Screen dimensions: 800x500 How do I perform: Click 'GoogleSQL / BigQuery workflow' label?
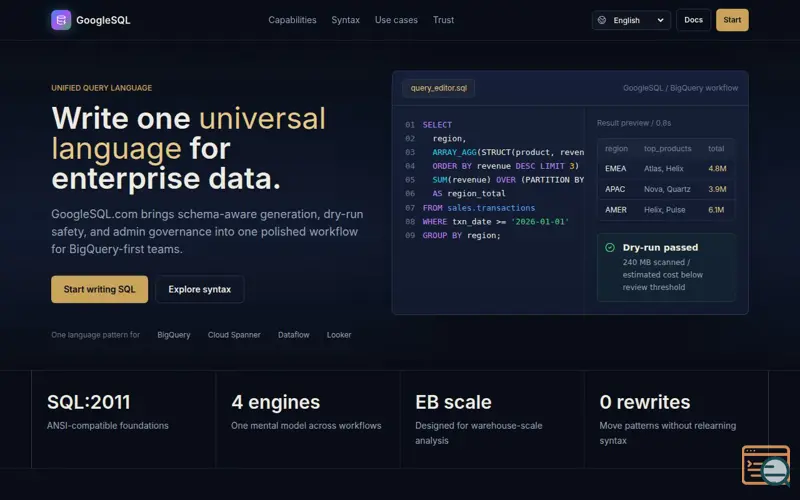click(680, 88)
